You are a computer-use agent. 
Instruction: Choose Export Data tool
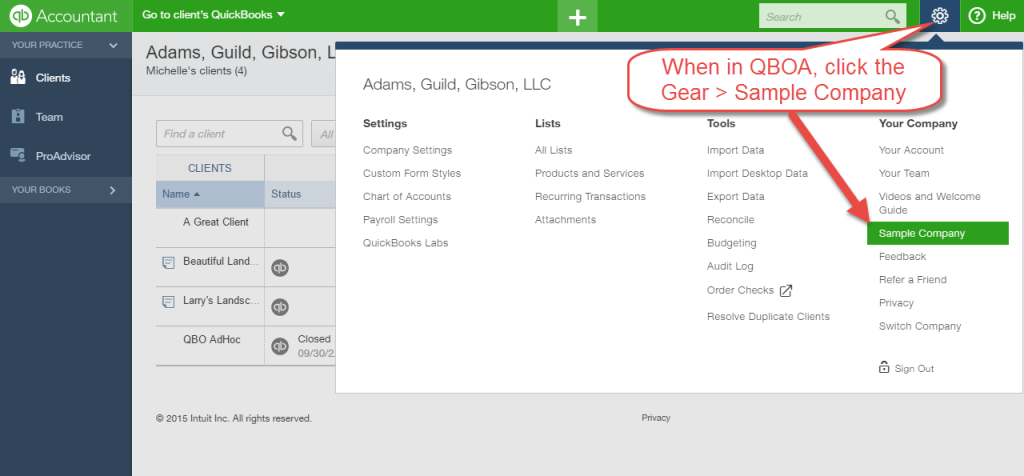coord(736,197)
